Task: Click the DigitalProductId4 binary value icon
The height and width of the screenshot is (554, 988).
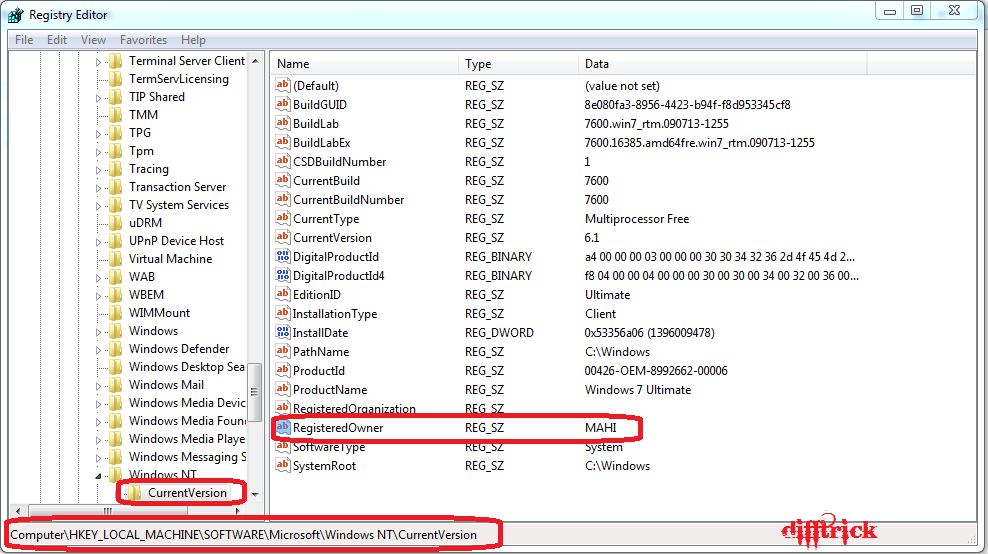Action: (283, 275)
